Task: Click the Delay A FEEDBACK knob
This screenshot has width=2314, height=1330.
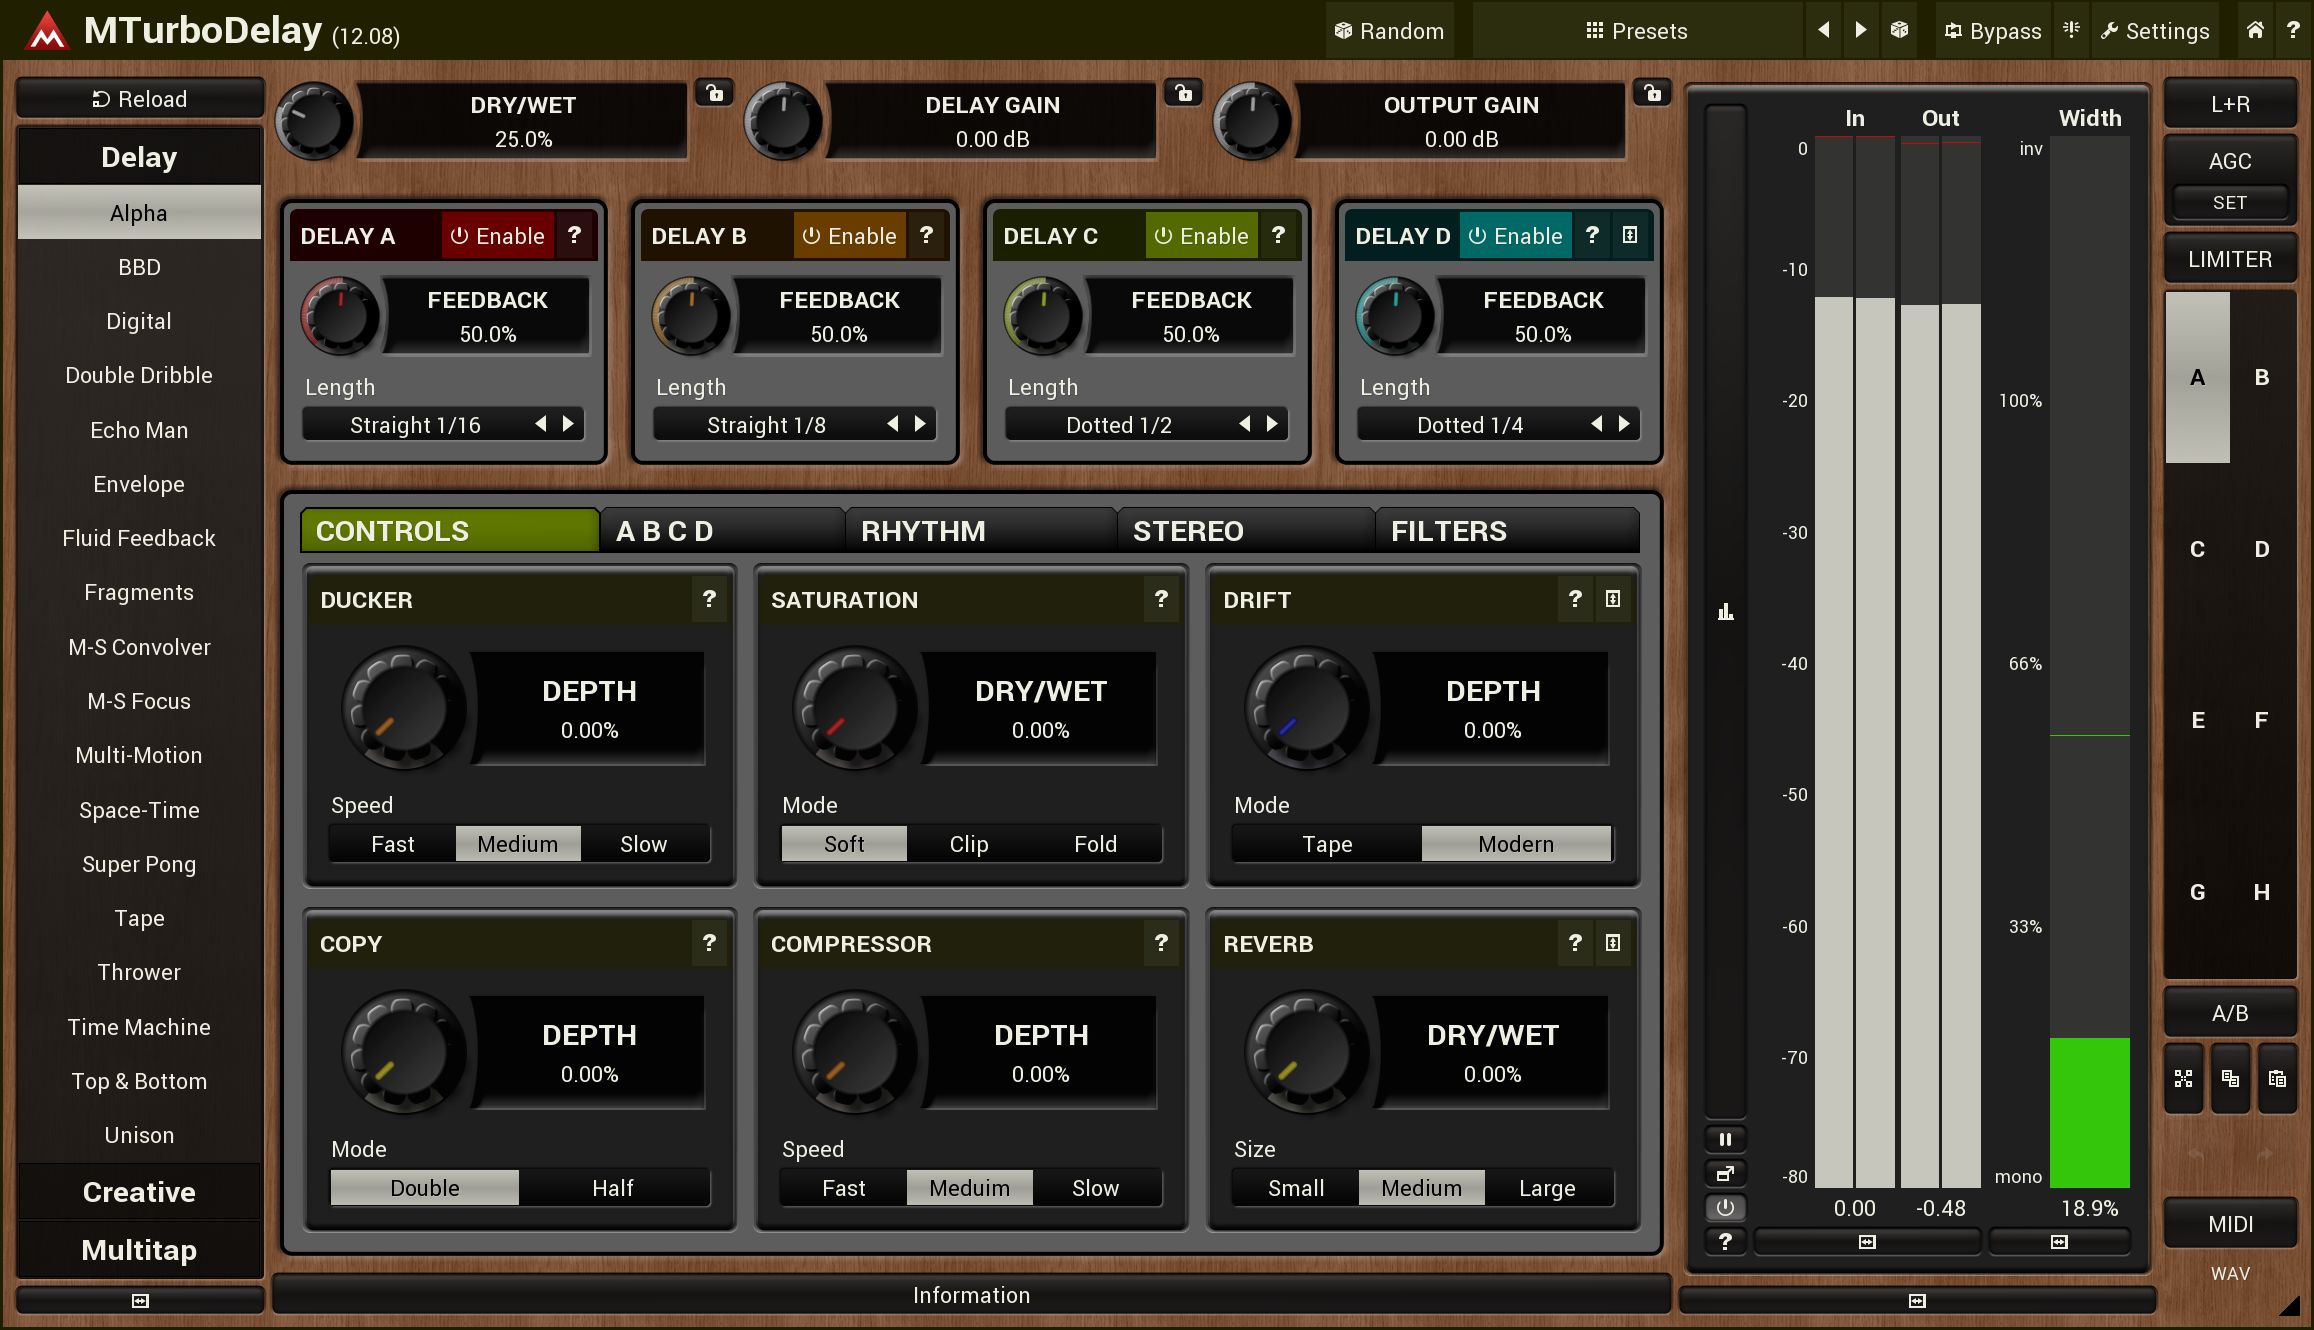Action: coord(340,316)
